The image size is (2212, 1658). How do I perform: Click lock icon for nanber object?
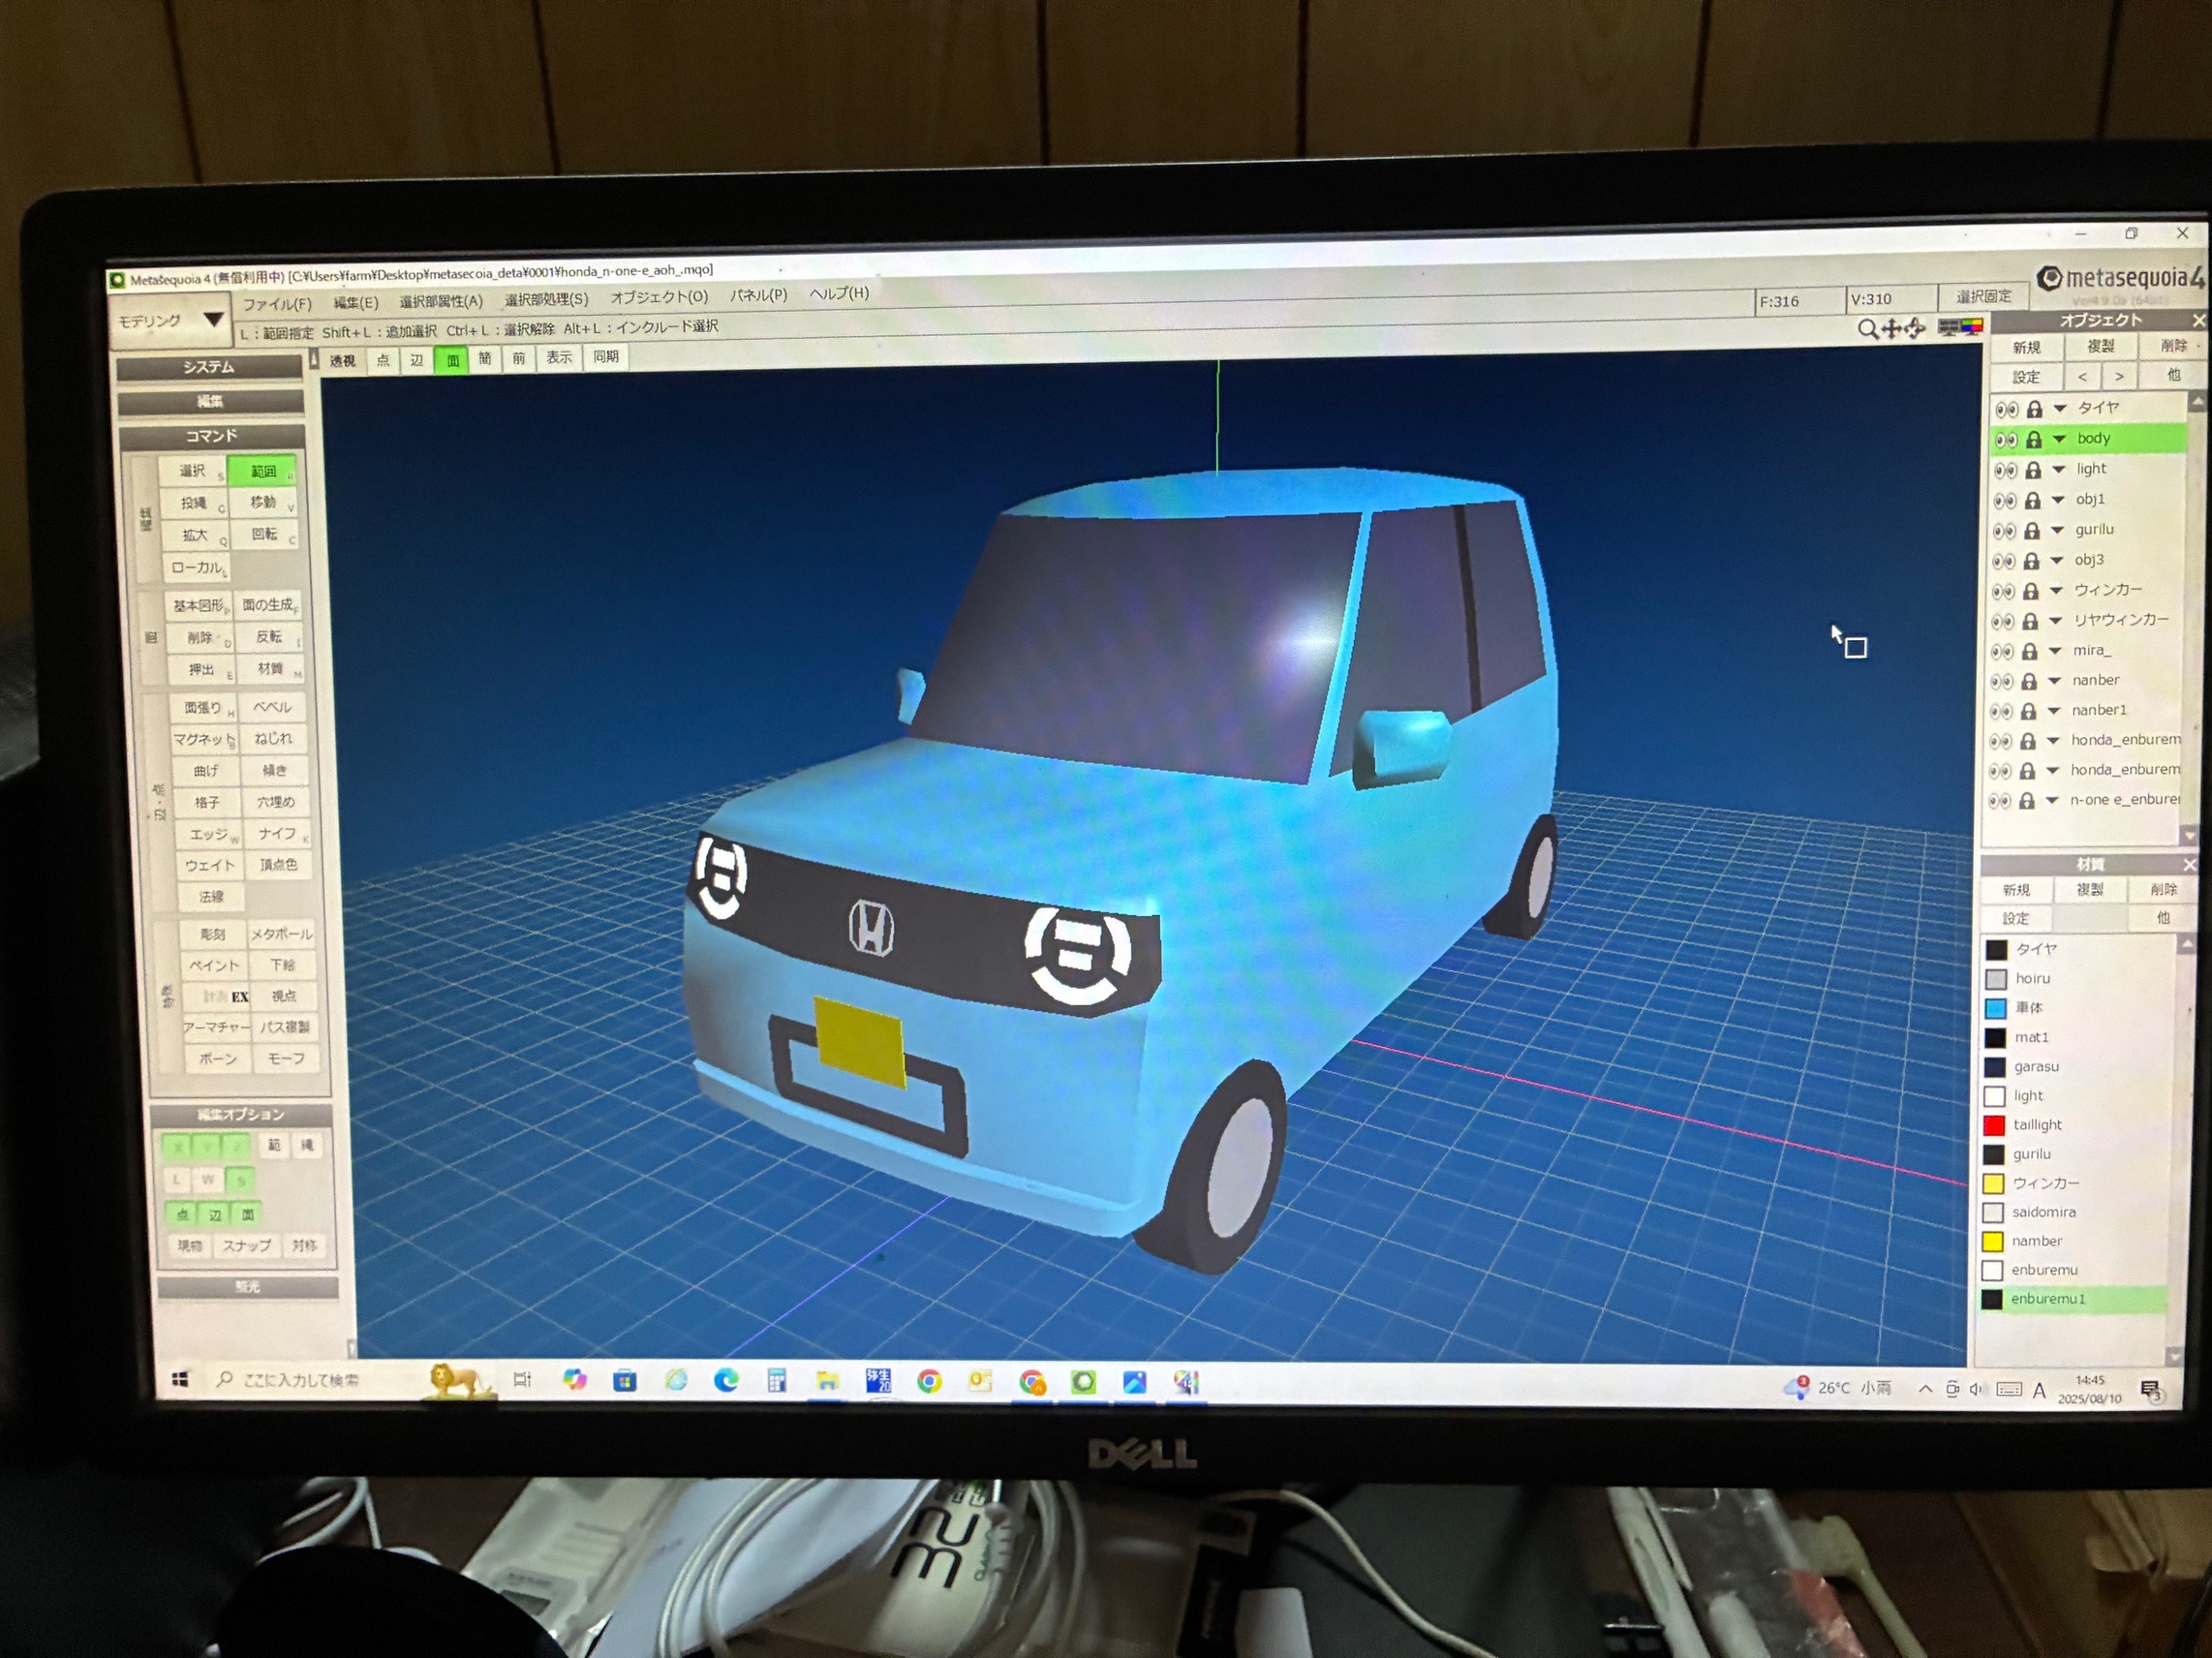tap(2029, 681)
